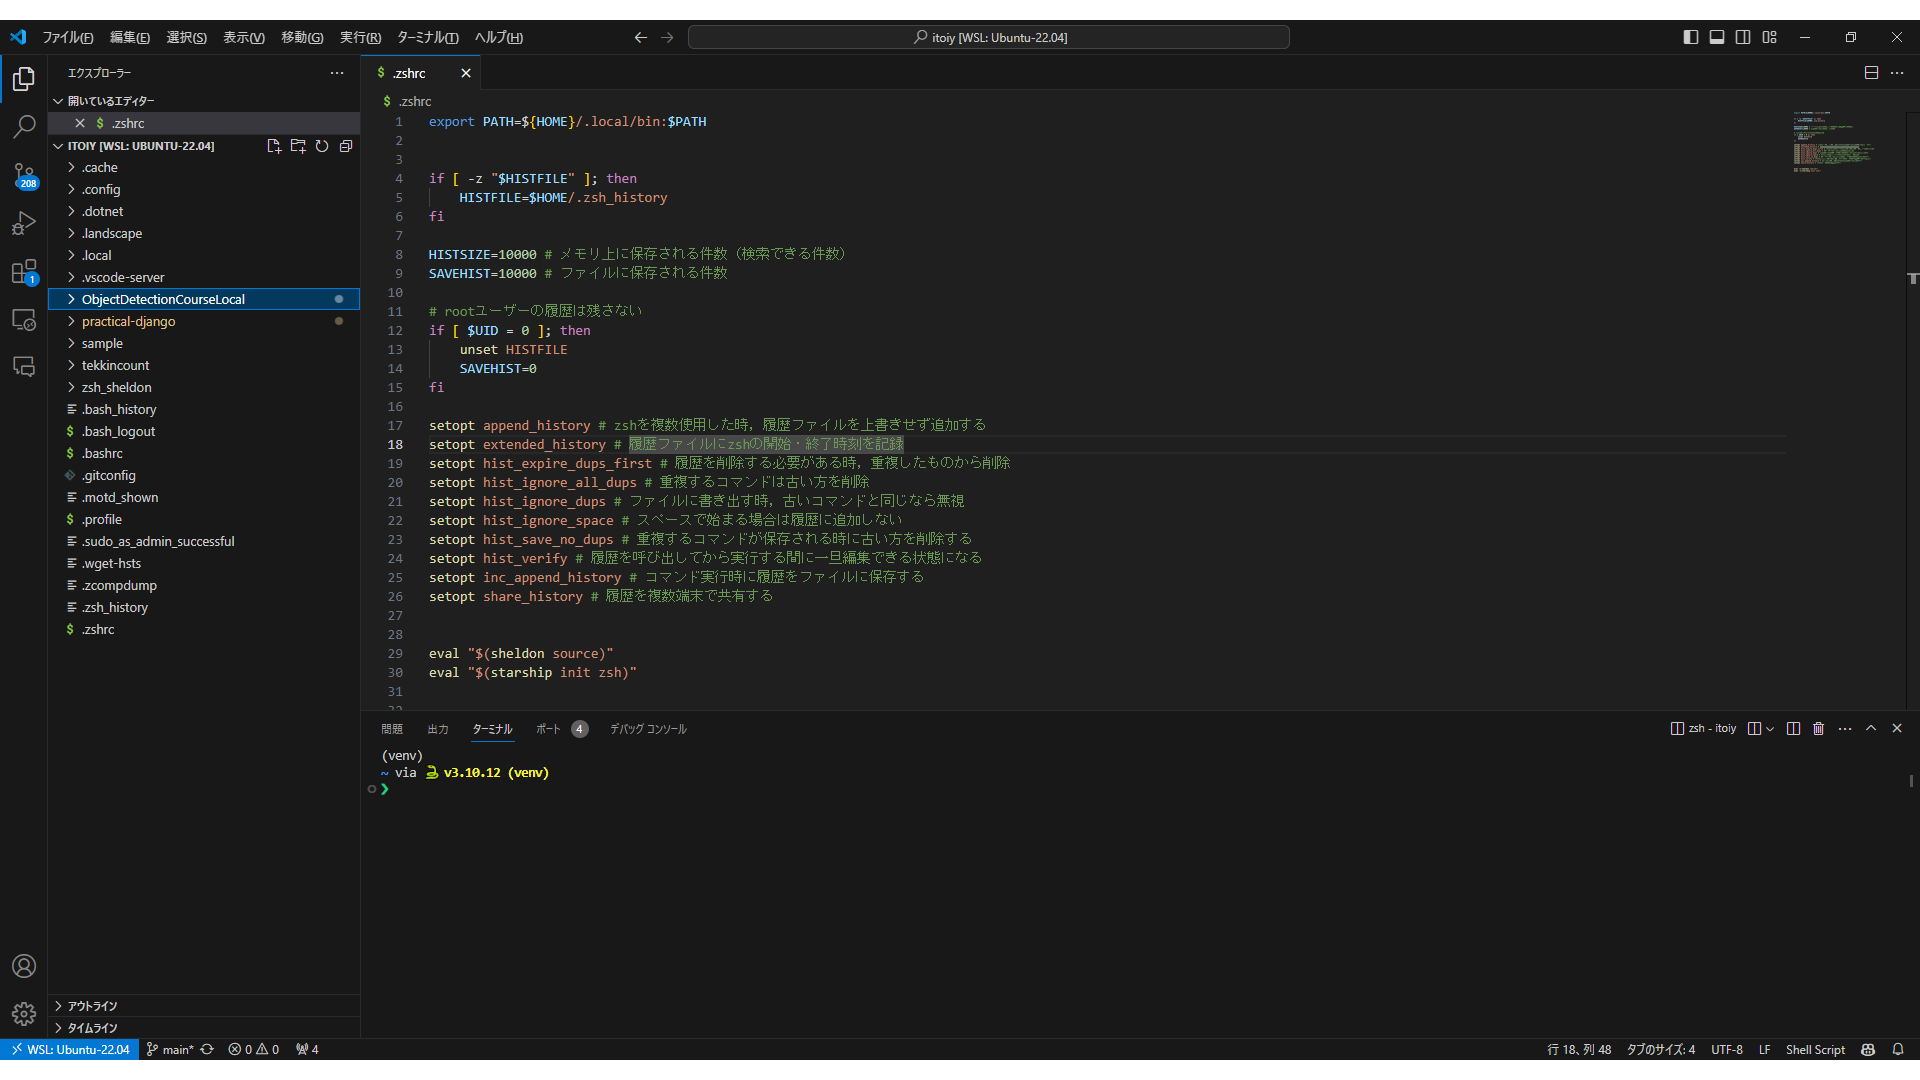
Task: Click 行 18, 列 48 cursor position
Action: coord(1579,1050)
